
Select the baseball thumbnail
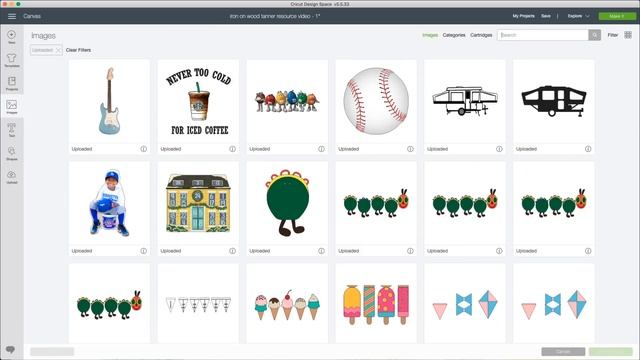click(x=376, y=101)
